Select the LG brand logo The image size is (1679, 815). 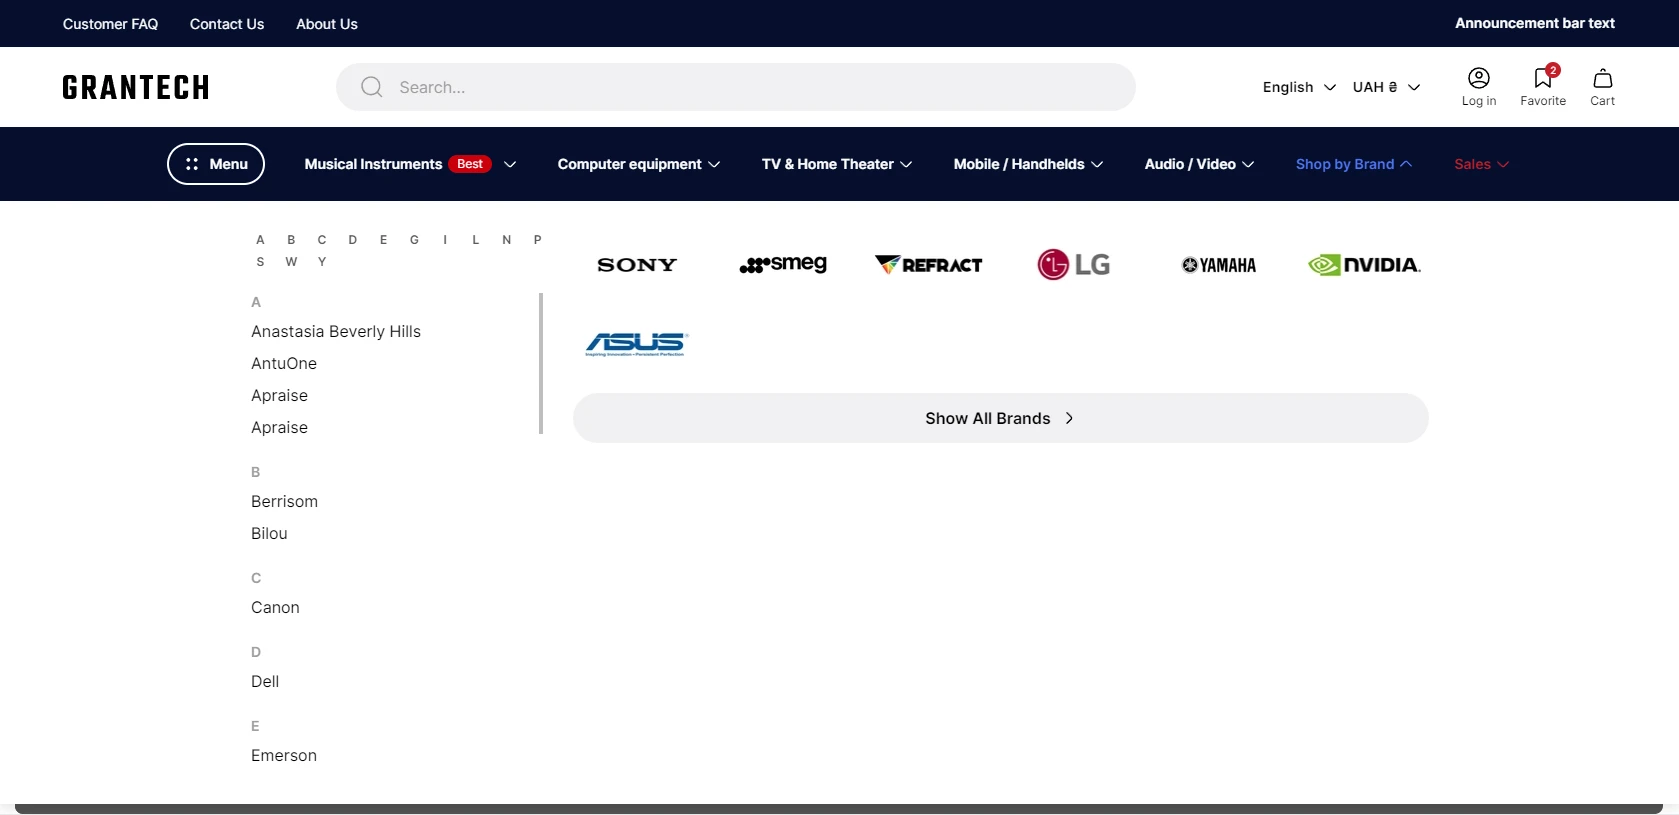1074,264
